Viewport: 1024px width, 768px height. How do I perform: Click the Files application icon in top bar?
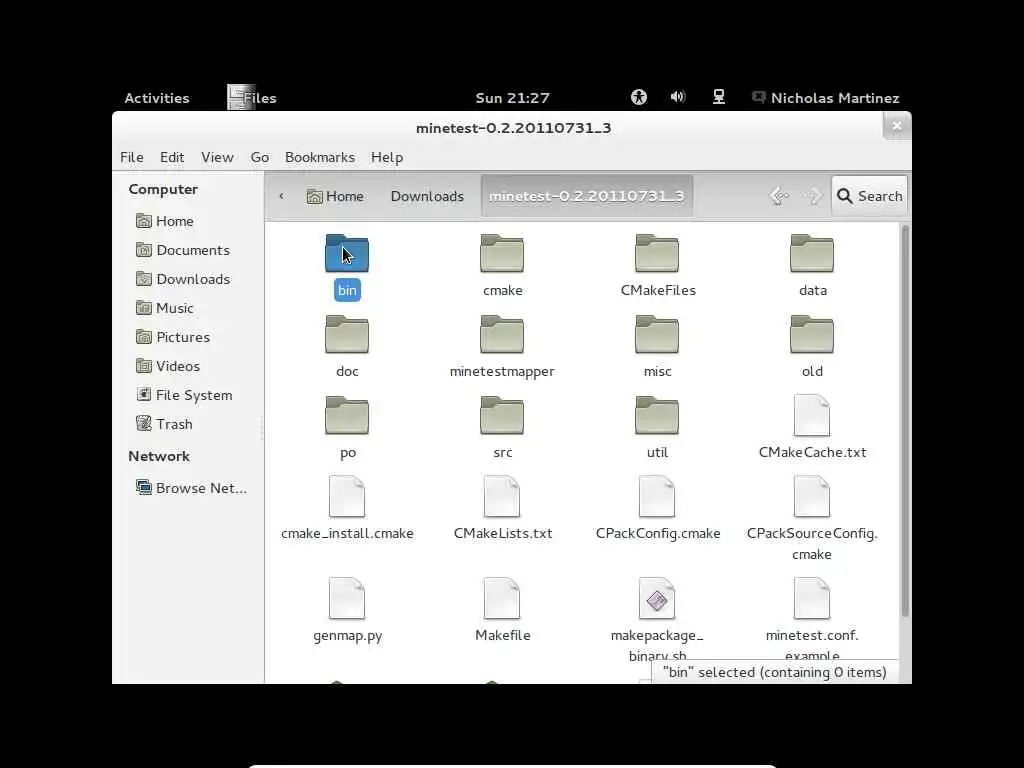click(x=240, y=97)
